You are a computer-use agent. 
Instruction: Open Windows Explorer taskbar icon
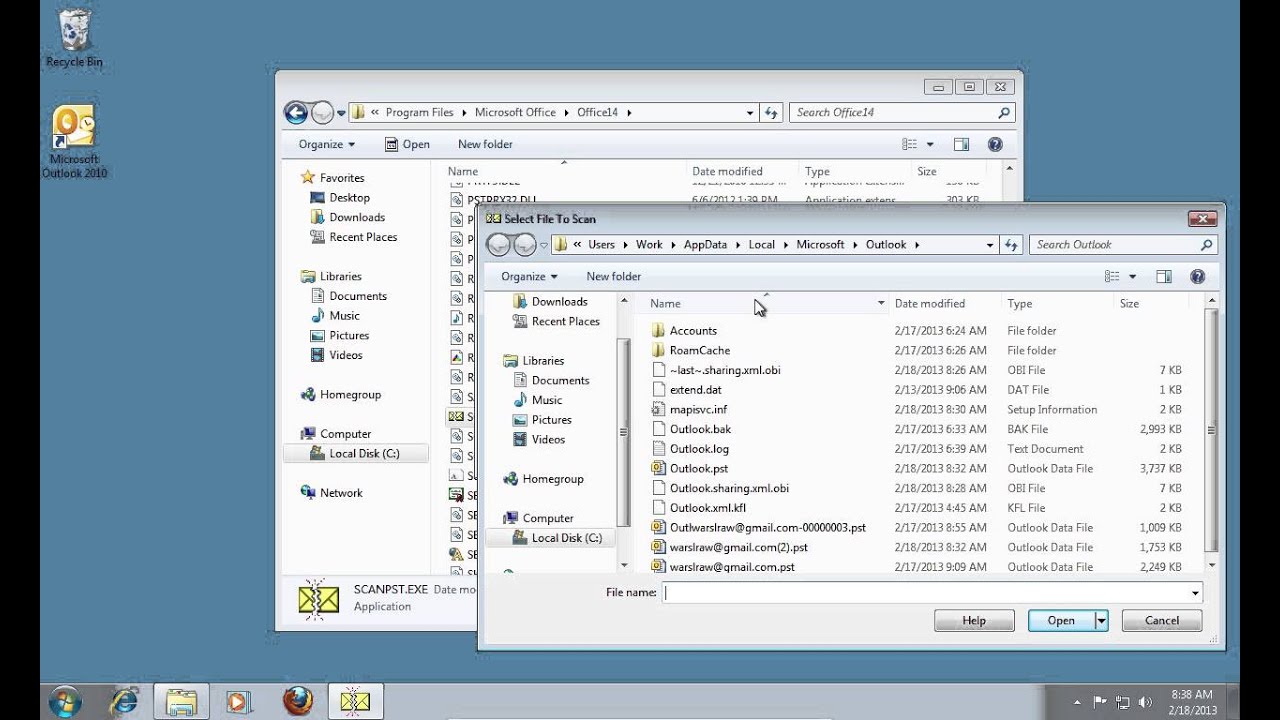(x=181, y=702)
